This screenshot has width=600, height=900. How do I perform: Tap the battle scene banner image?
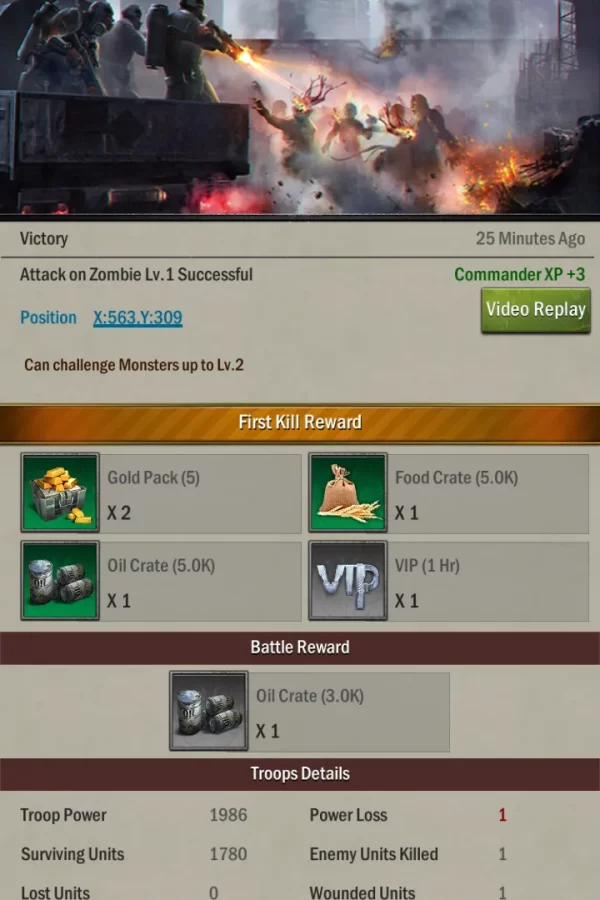[300, 107]
